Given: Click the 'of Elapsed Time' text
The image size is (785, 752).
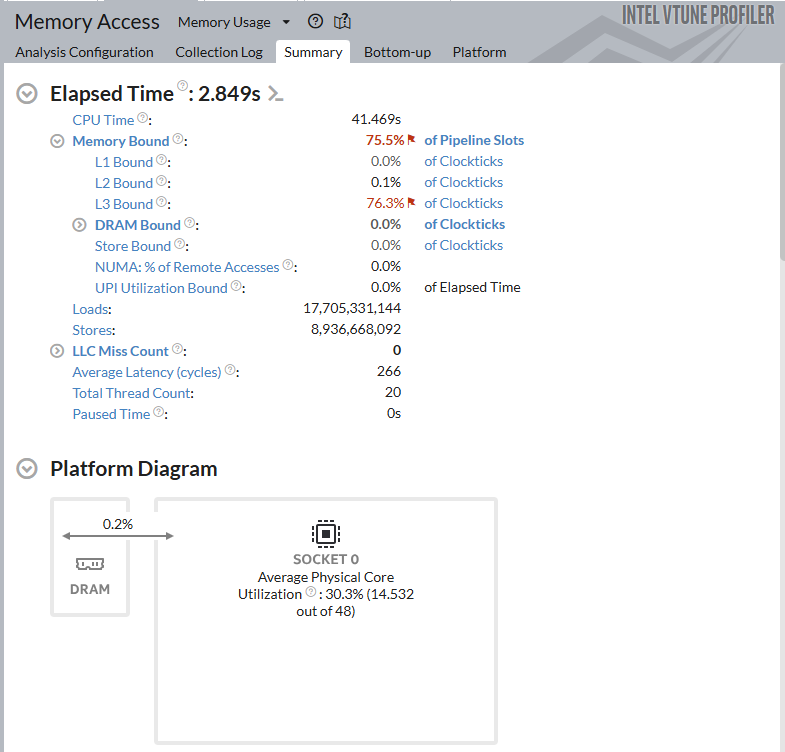Looking at the screenshot, I should [x=472, y=287].
